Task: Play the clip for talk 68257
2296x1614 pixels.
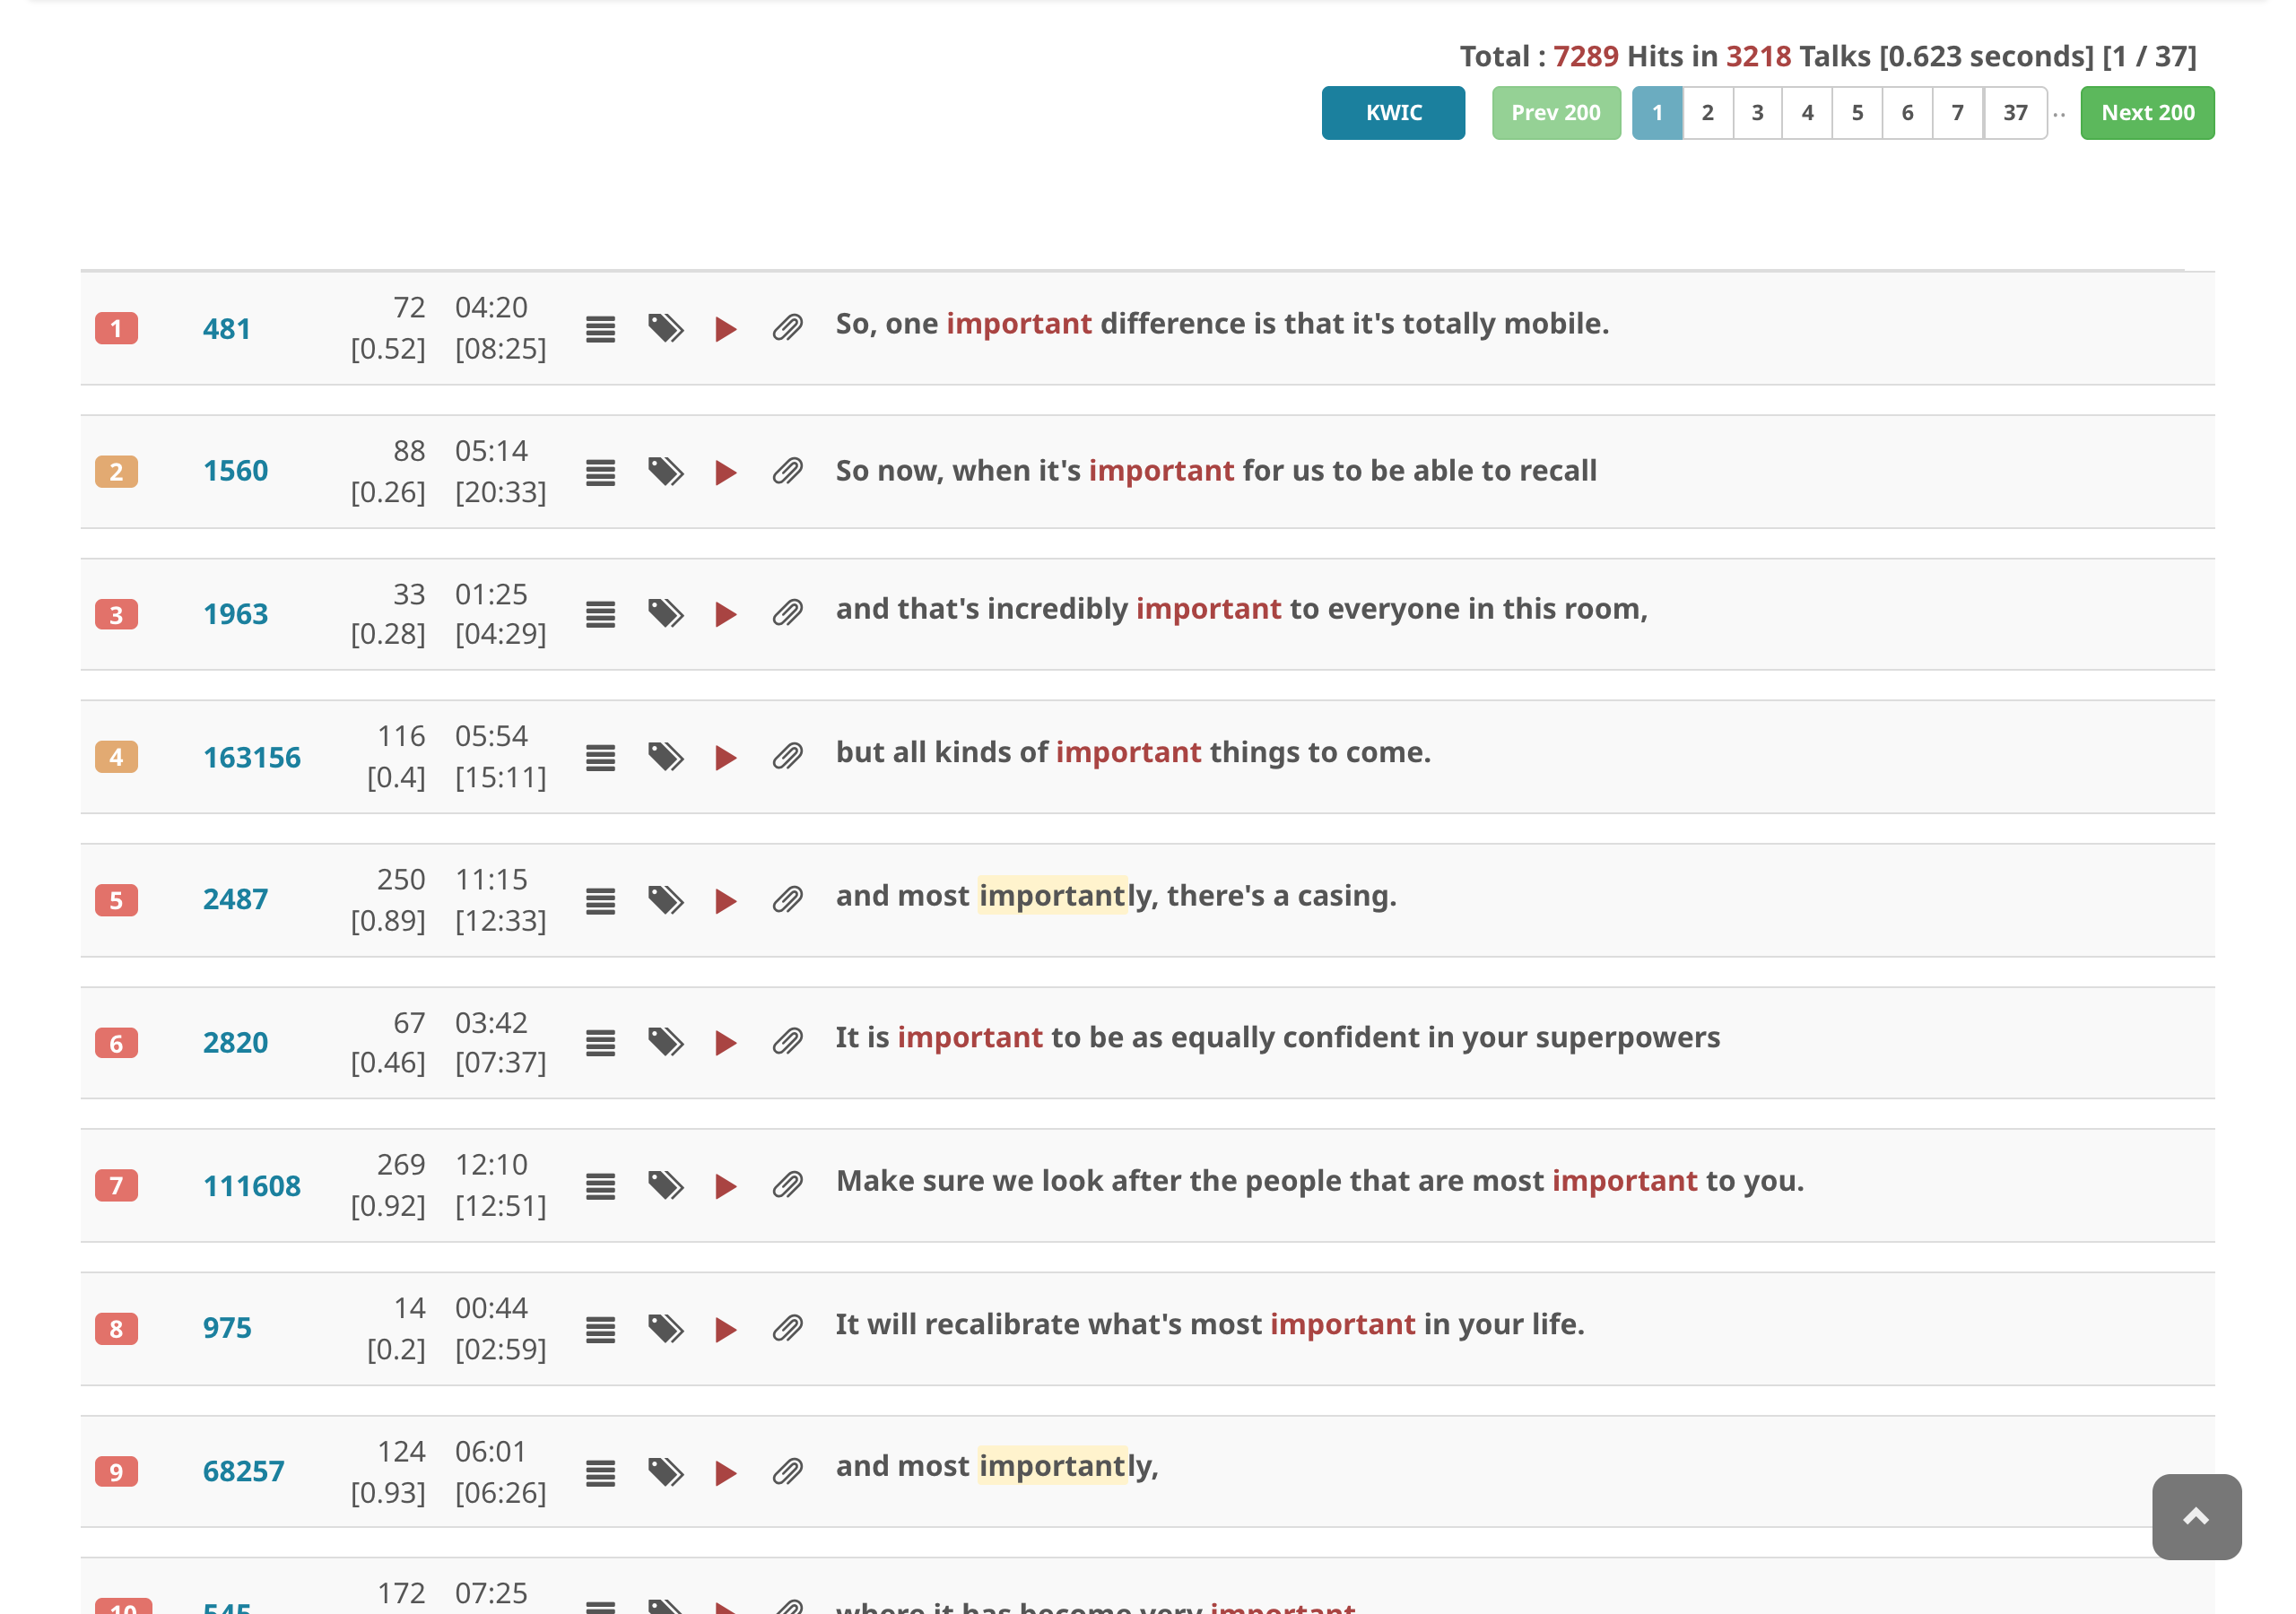Action: 726,1473
